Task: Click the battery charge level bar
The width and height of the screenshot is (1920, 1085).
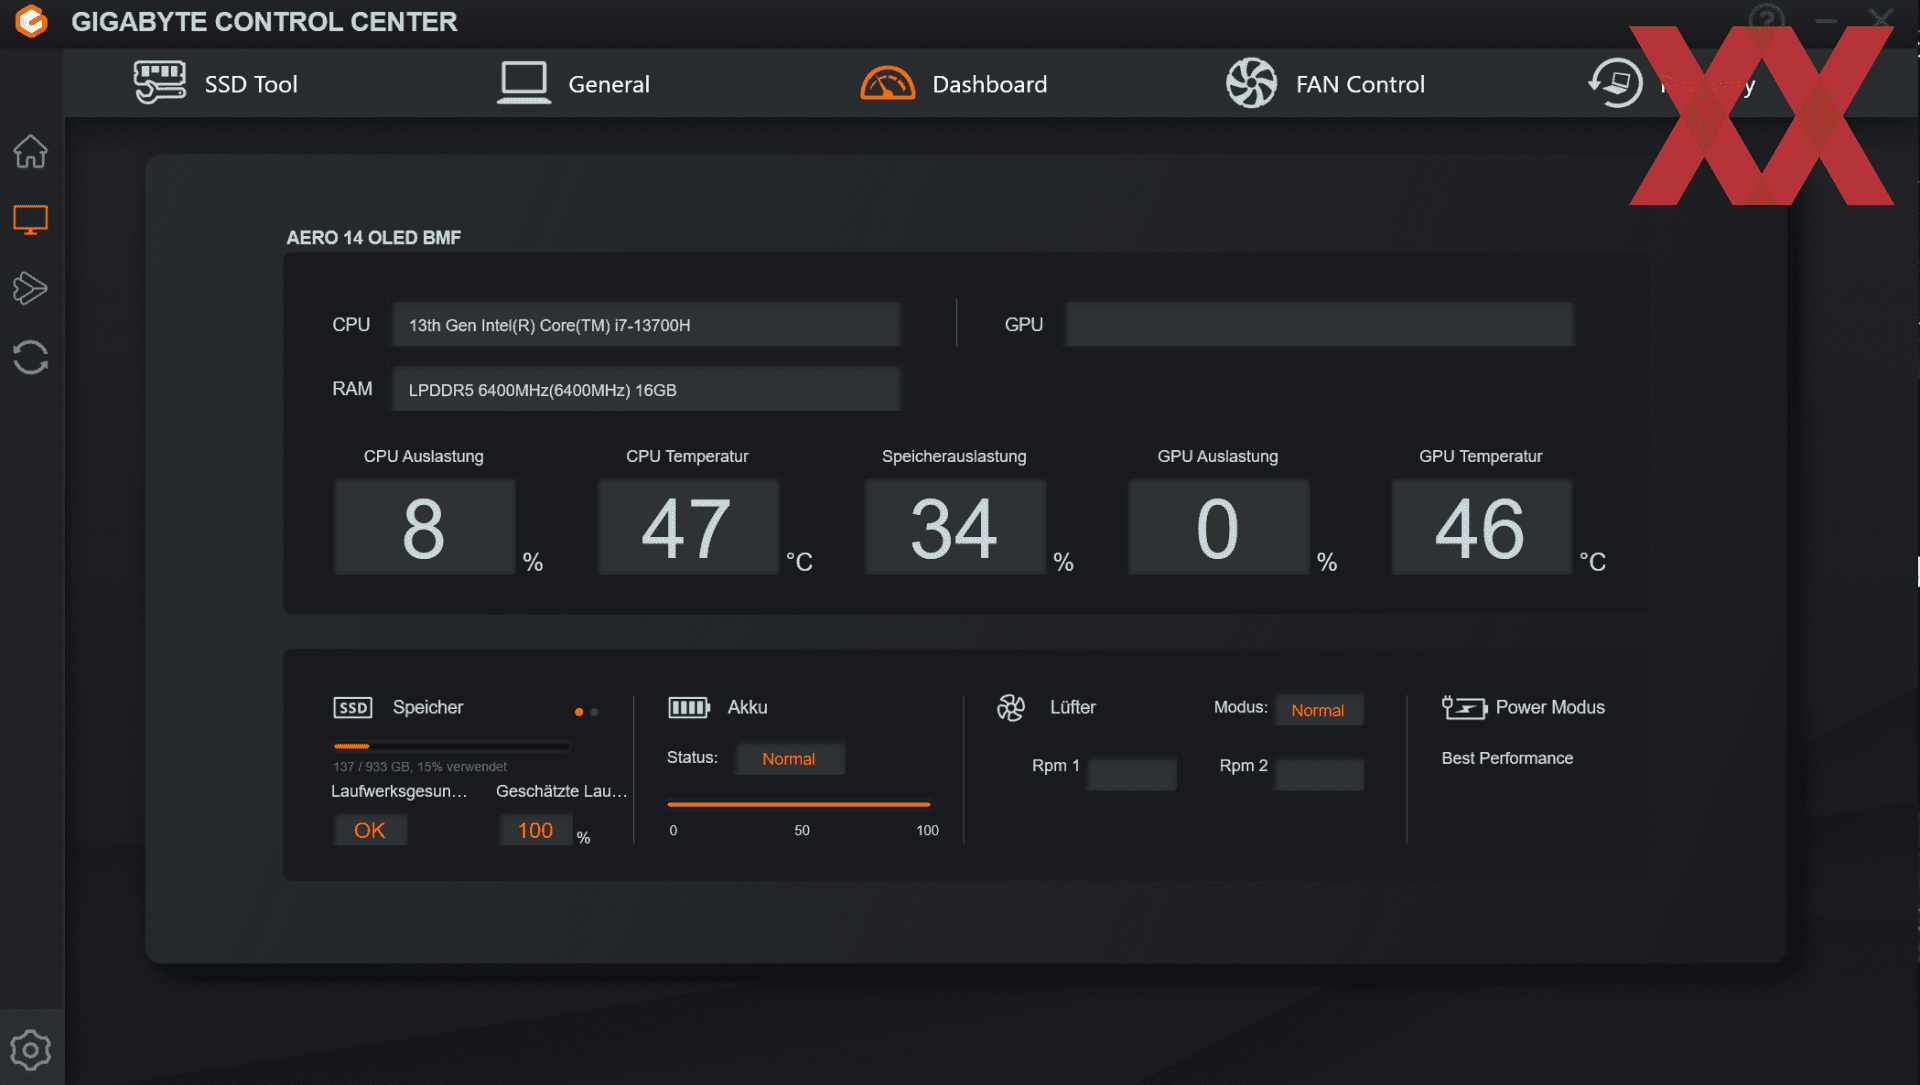Action: [x=799, y=804]
